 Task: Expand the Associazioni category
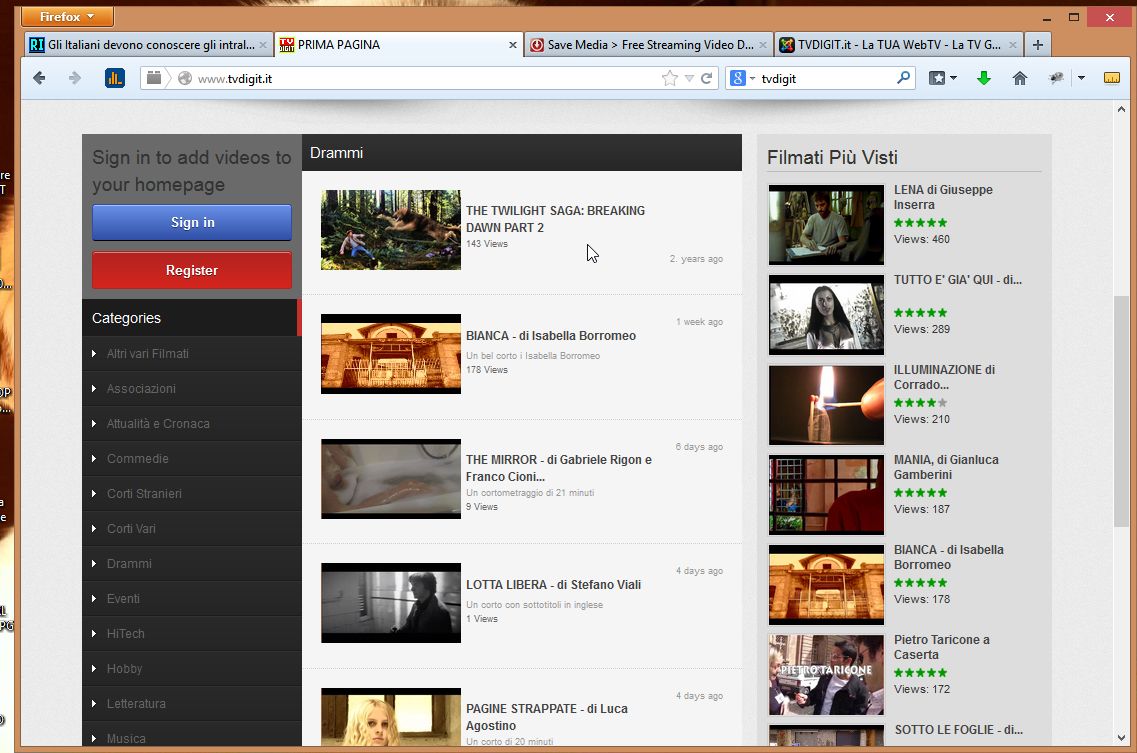(191, 388)
